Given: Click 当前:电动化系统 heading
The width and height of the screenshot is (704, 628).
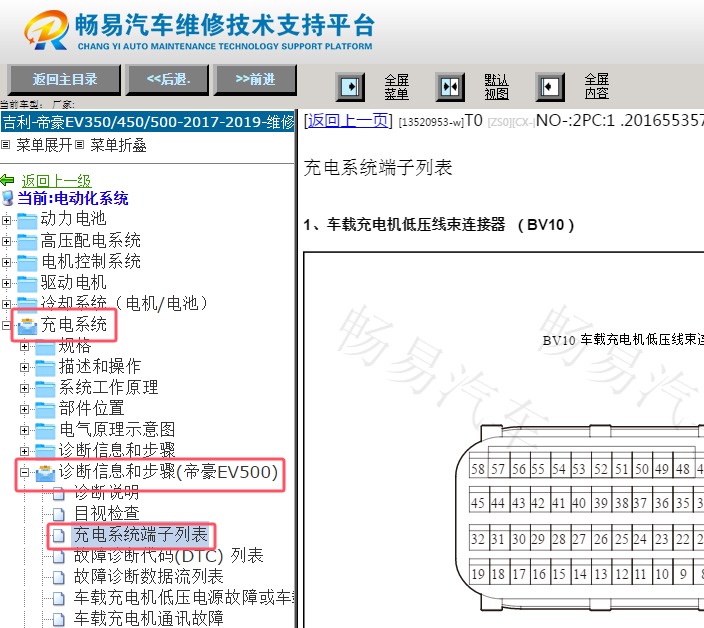Looking at the screenshot, I should [x=73, y=198].
